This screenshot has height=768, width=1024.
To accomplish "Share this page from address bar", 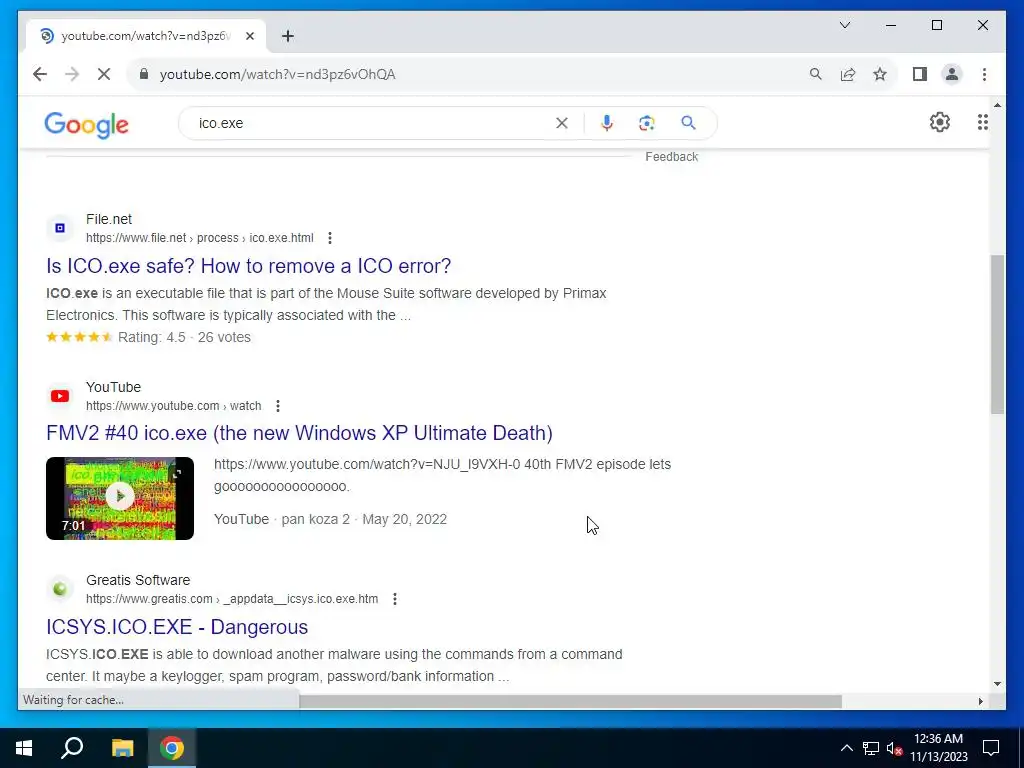I will pyautogui.click(x=848, y=74).
